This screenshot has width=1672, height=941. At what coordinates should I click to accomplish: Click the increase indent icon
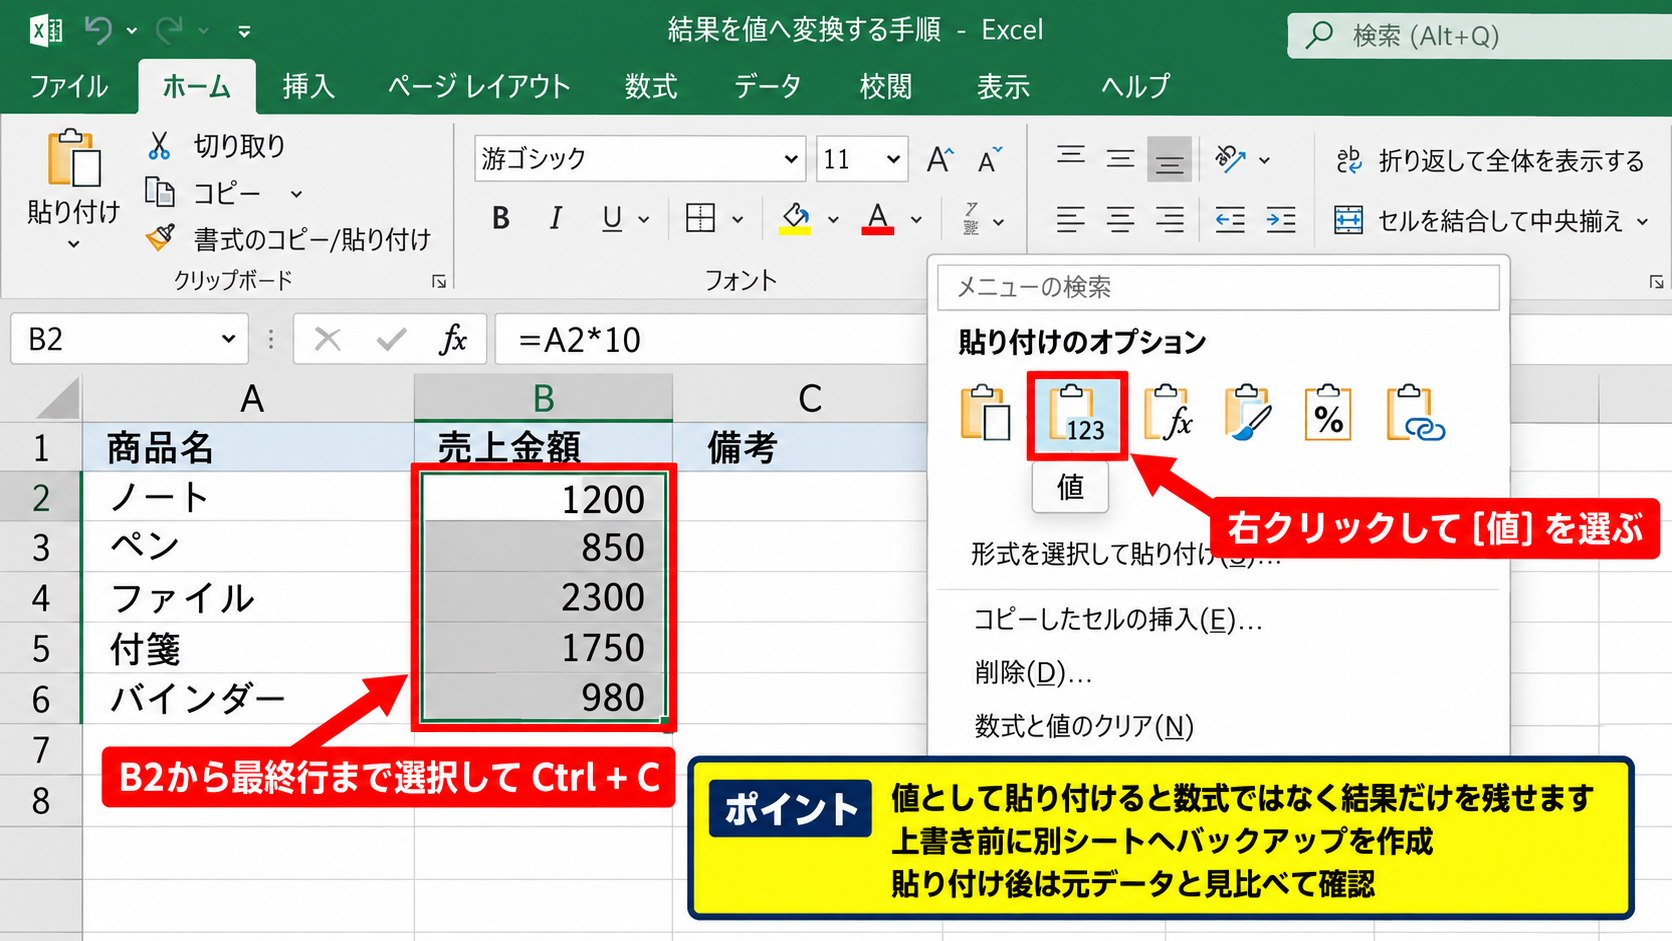1281,219
